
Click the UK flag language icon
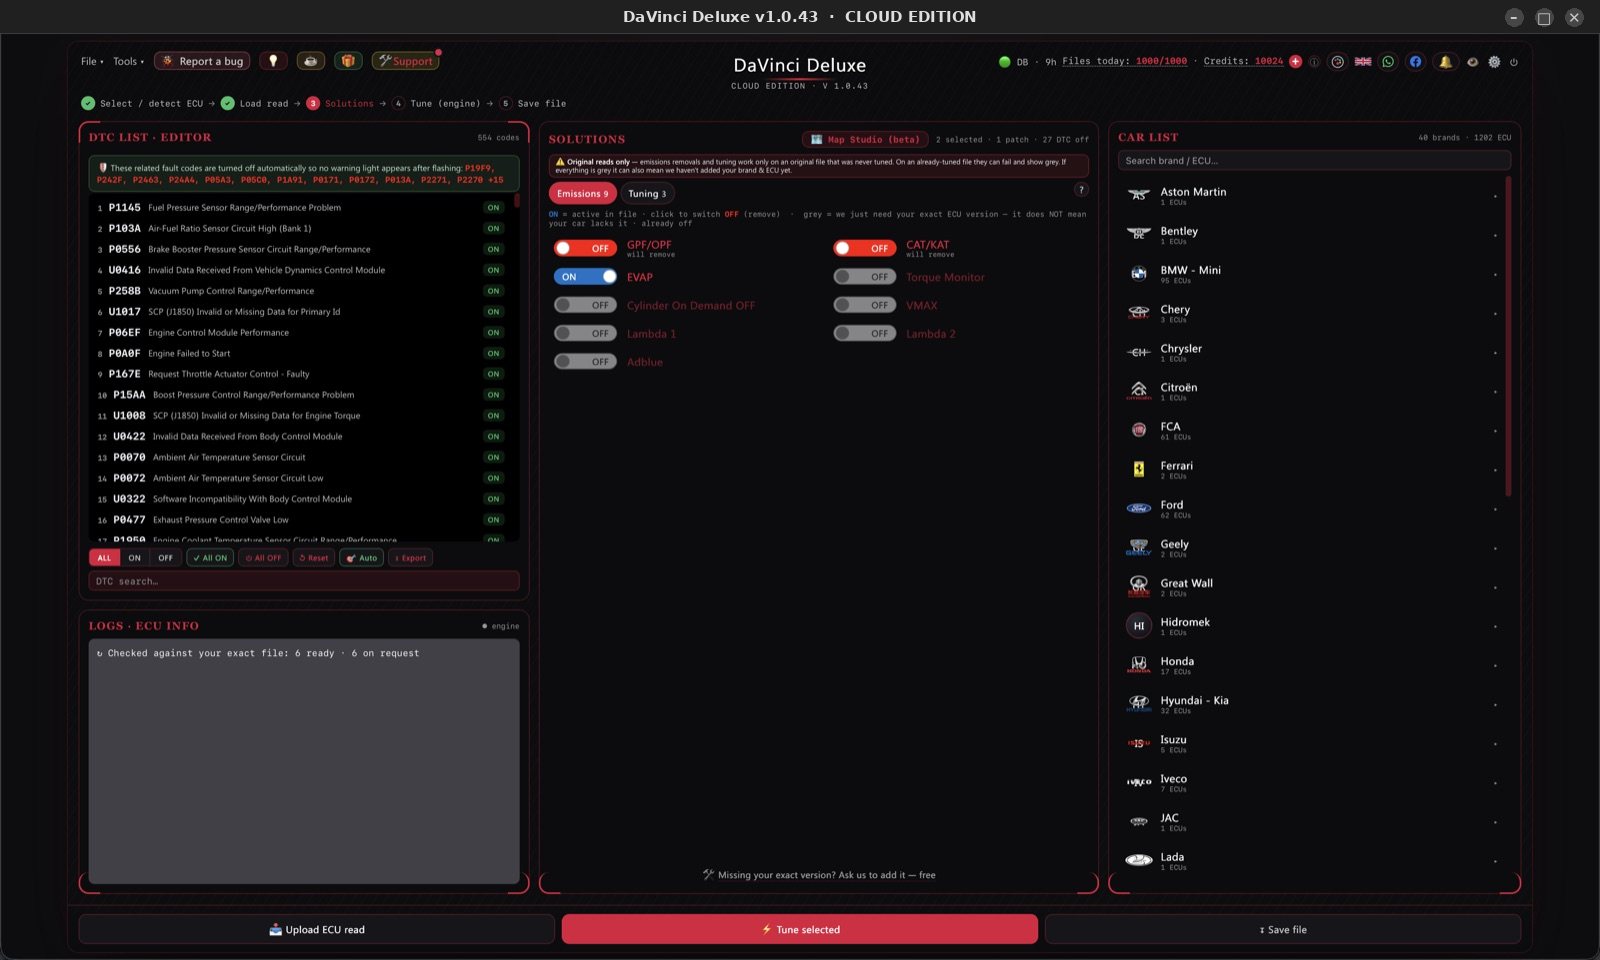click(x=1363, y=62)
